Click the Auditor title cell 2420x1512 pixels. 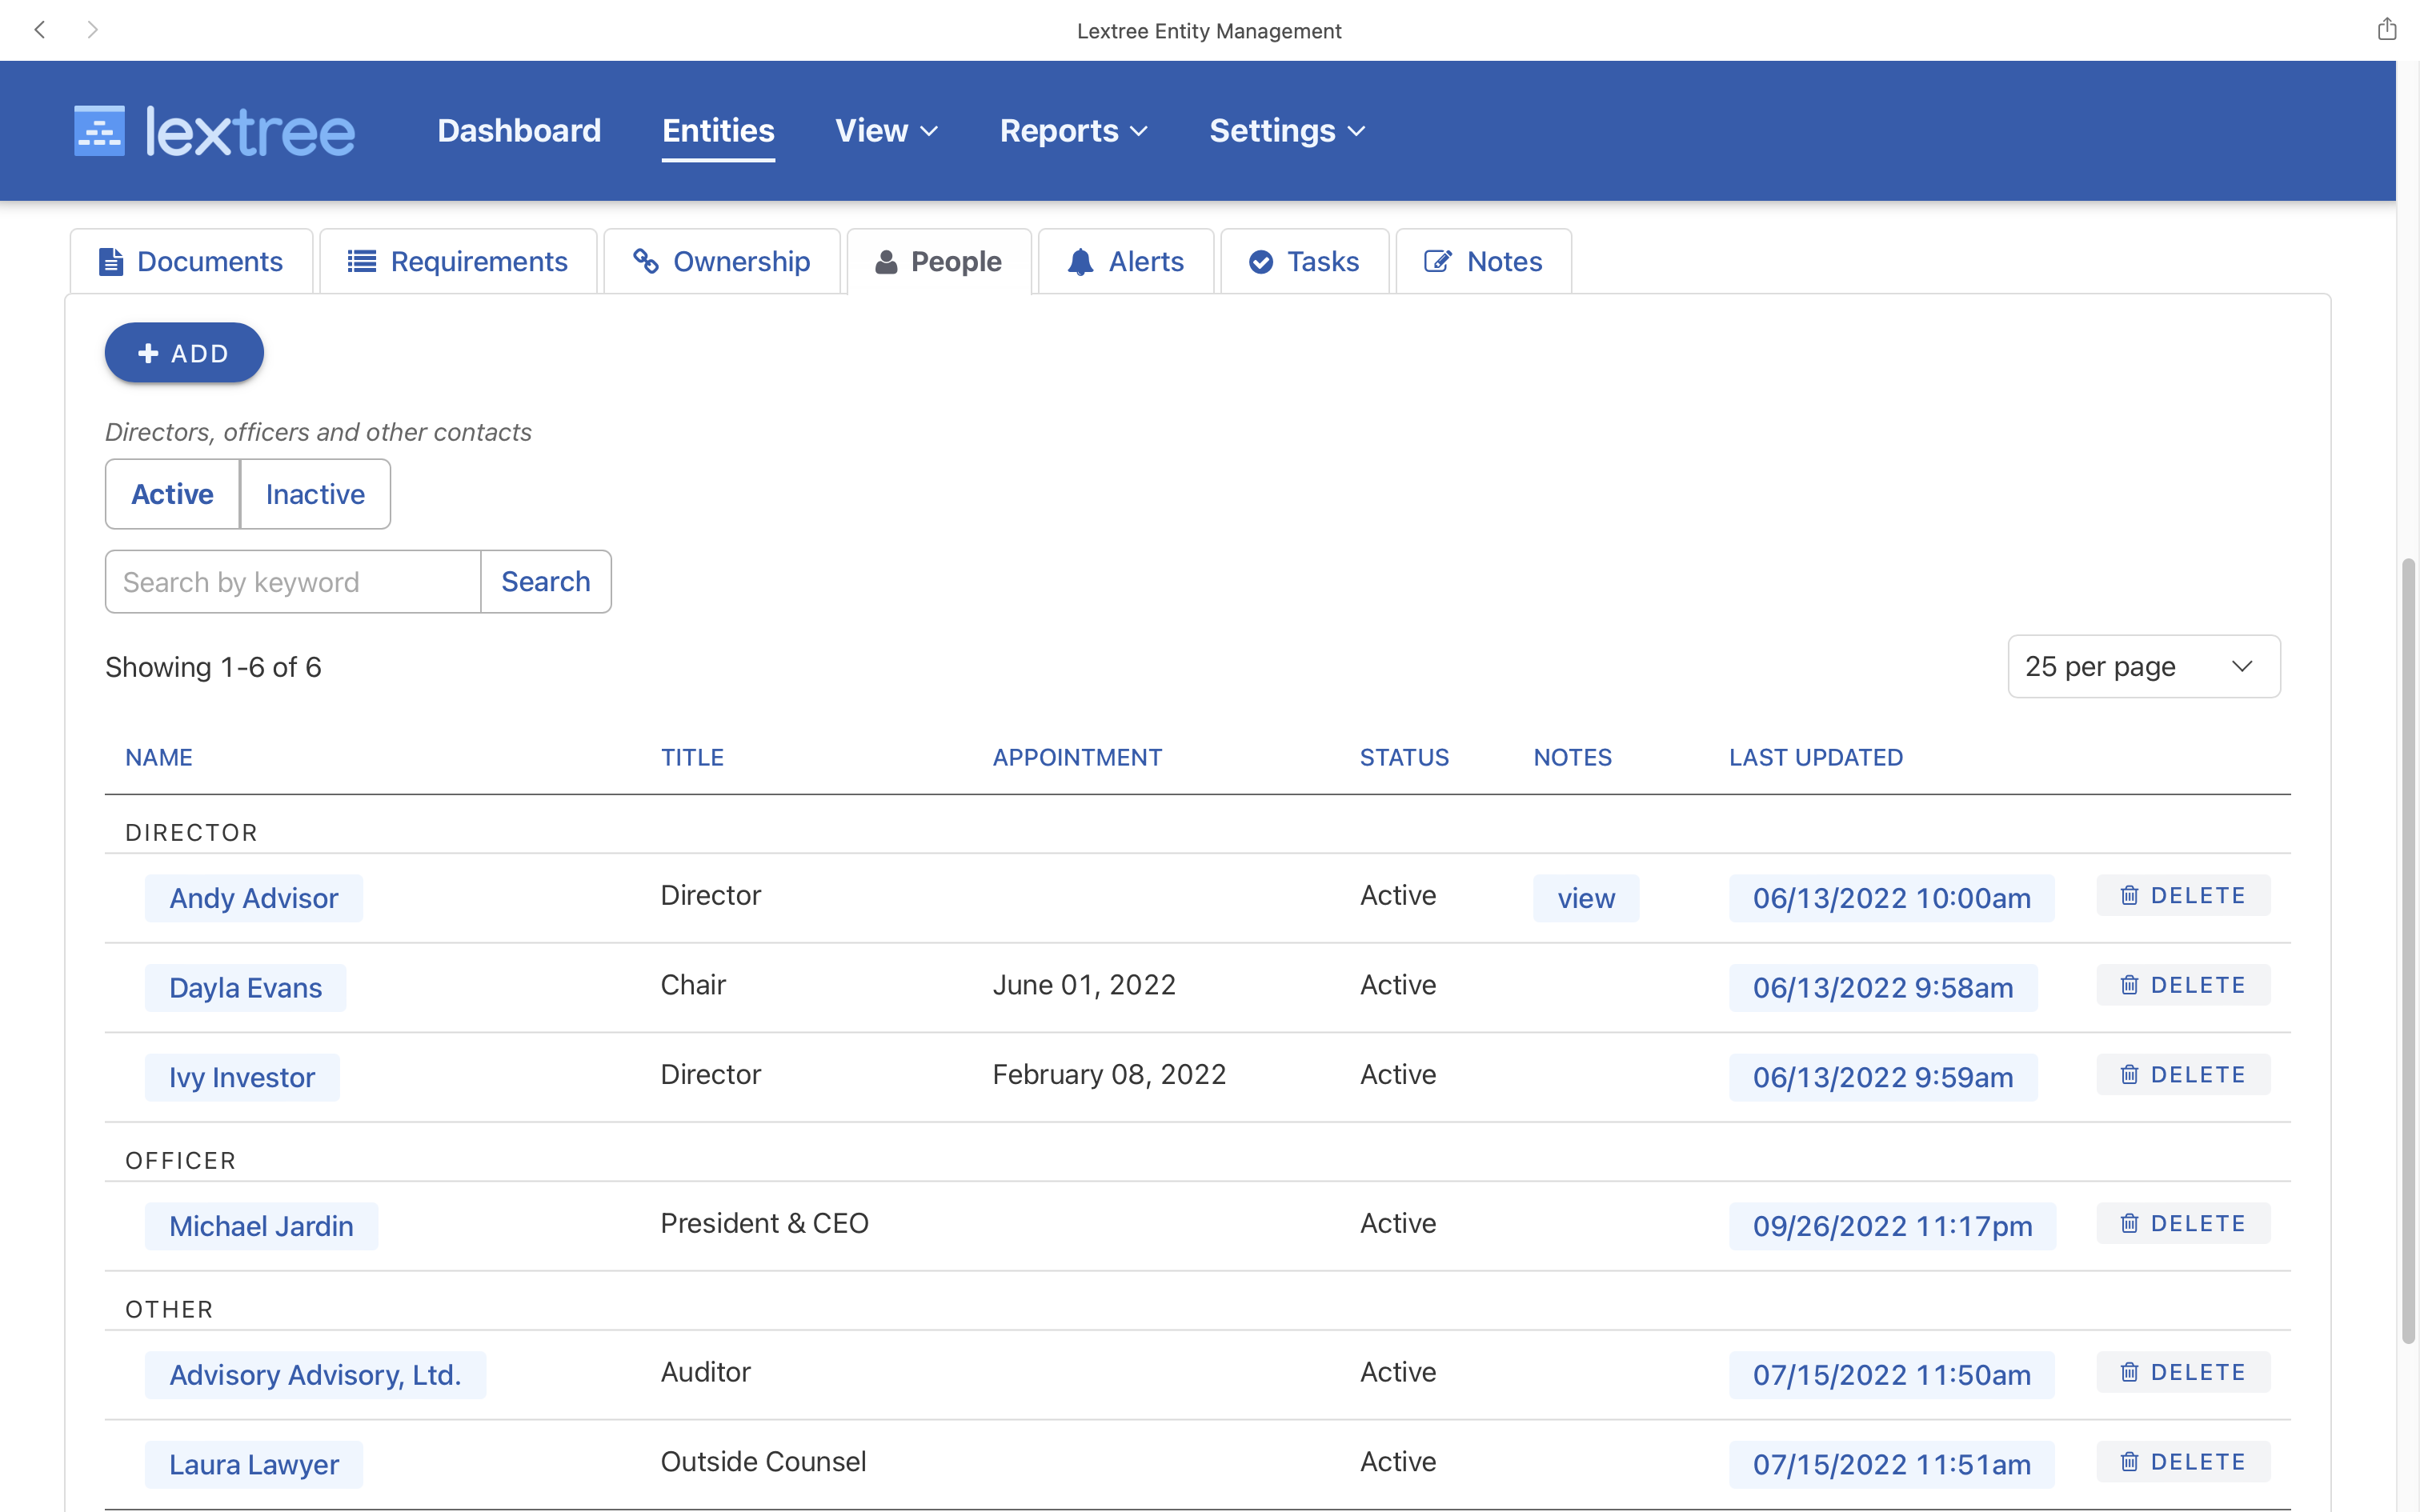[x=705, y=1372]
